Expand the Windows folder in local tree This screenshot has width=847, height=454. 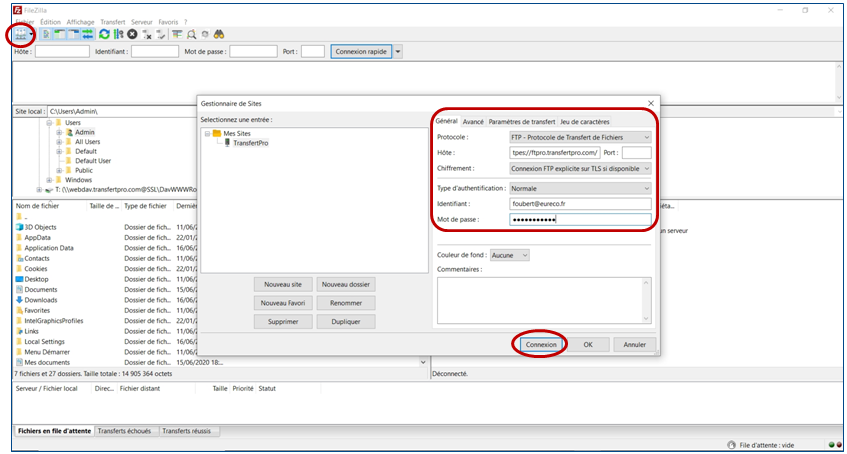(49, 179)
